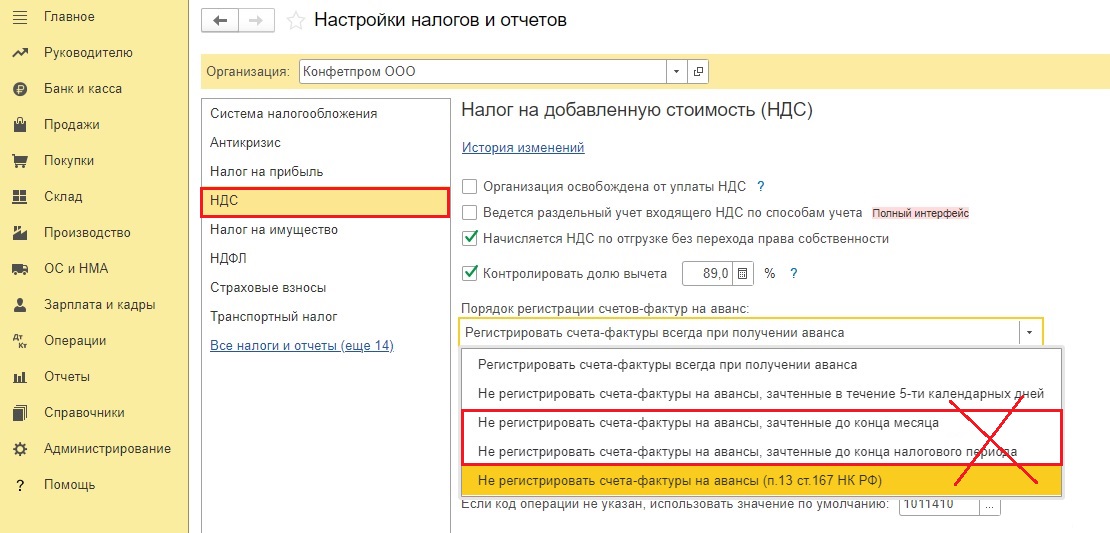Open calculator in the deduction share field
The height and width of the screenshot is (533, 1110).
tap(743, 273)
